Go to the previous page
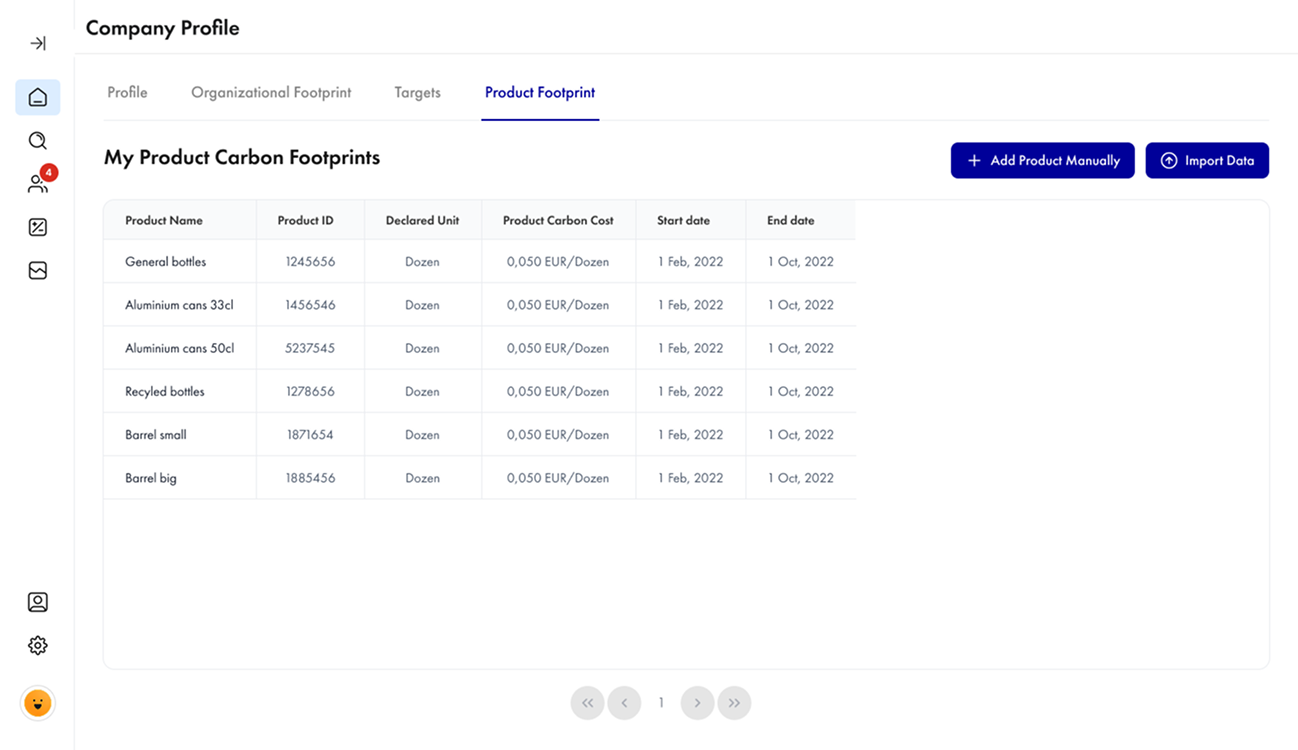Viewport: 1298px width, 750px height. coord(624,703)
